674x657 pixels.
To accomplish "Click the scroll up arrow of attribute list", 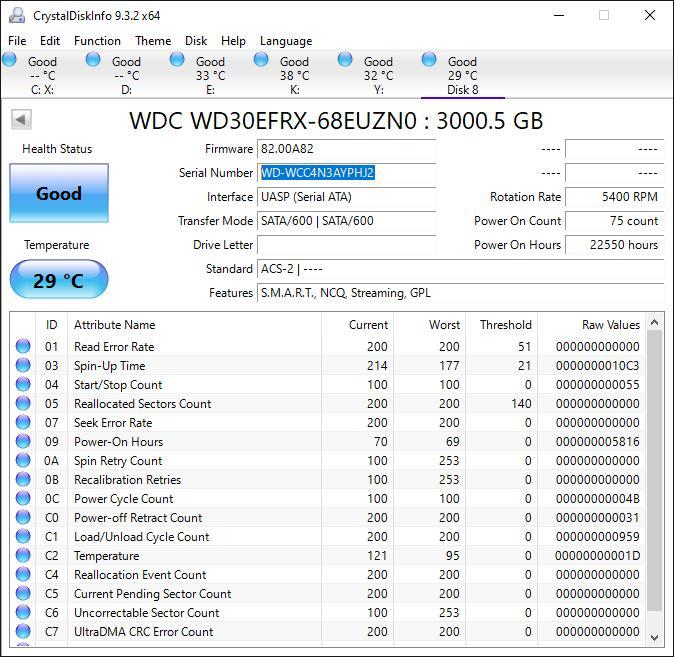I will tap(654, 322).
